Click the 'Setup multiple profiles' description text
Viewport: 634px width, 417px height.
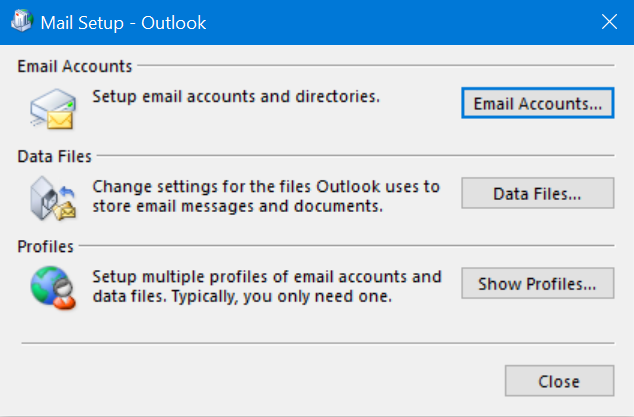(x=266, y=286)
